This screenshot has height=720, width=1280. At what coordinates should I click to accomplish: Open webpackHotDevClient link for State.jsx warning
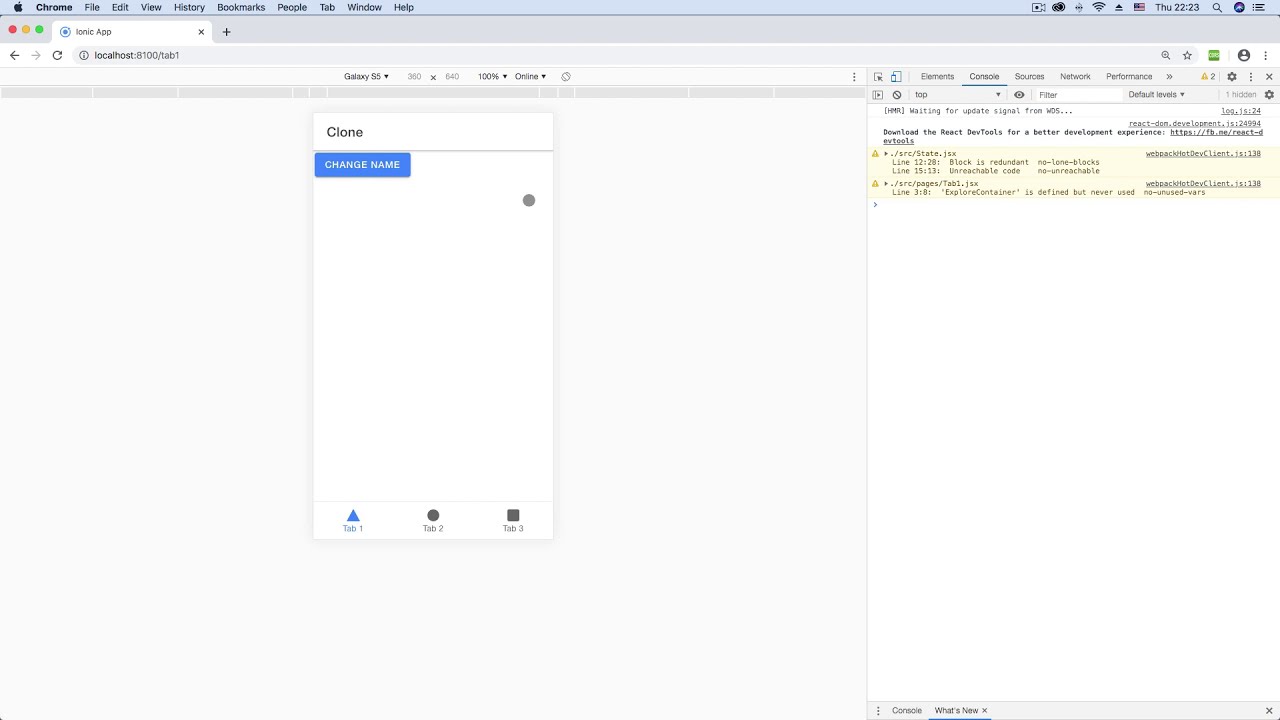coord(1203,154)
